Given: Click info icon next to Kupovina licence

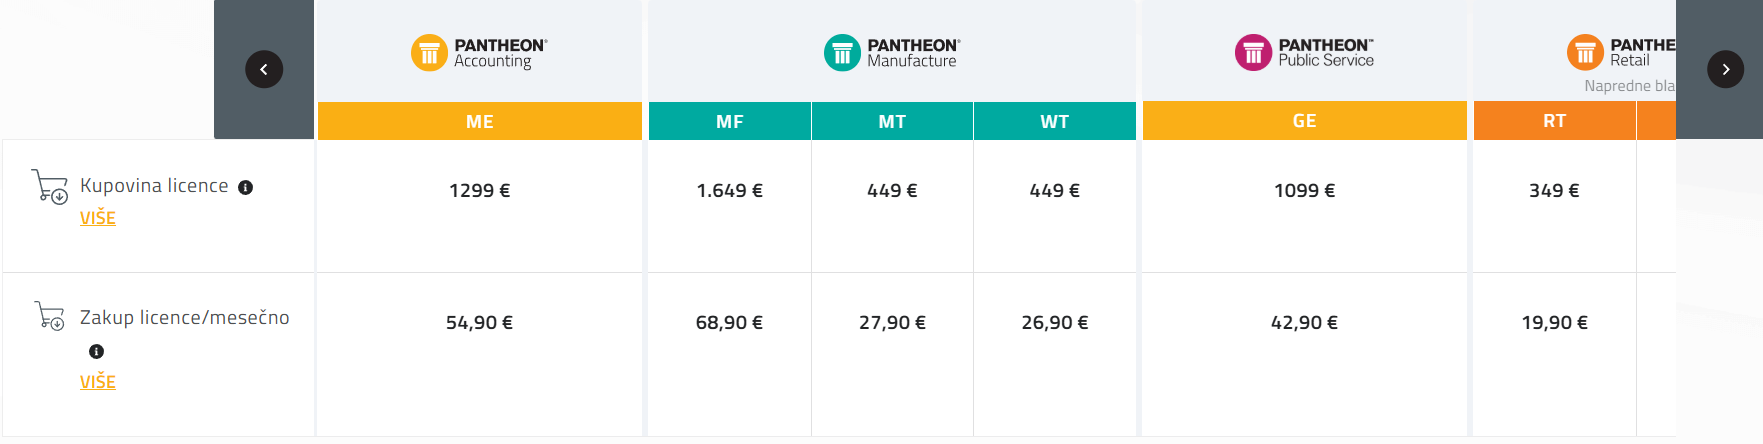Looking at the screenshot, I should 246,187.
